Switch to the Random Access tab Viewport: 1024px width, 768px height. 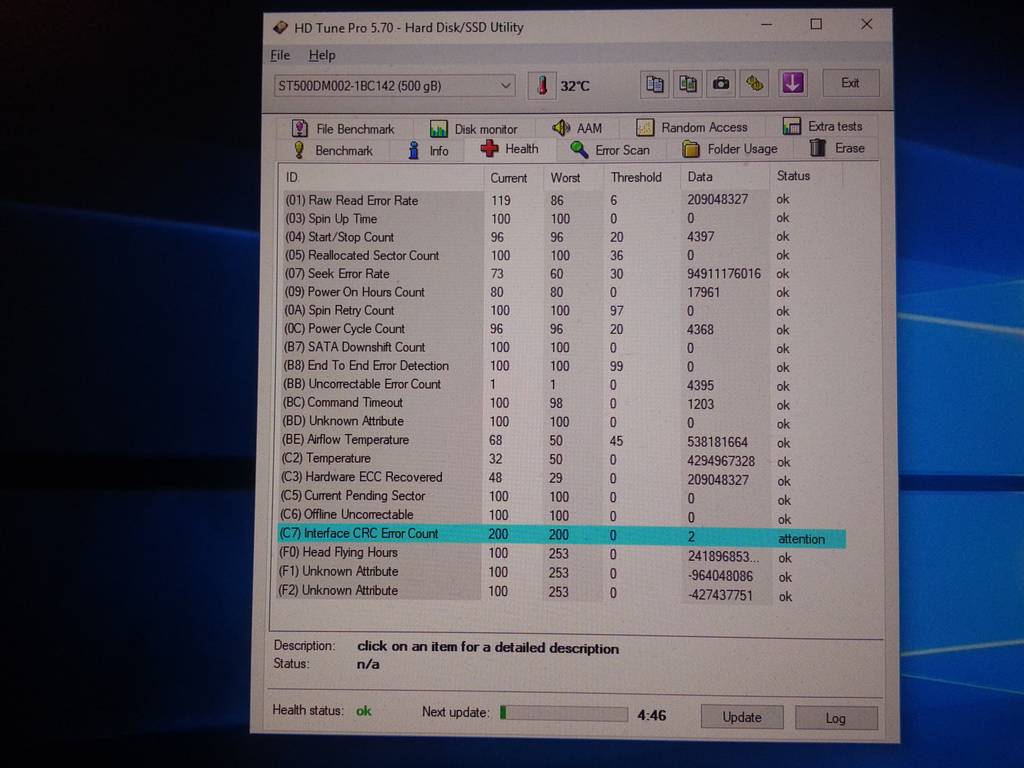click(x=692, y=127)
